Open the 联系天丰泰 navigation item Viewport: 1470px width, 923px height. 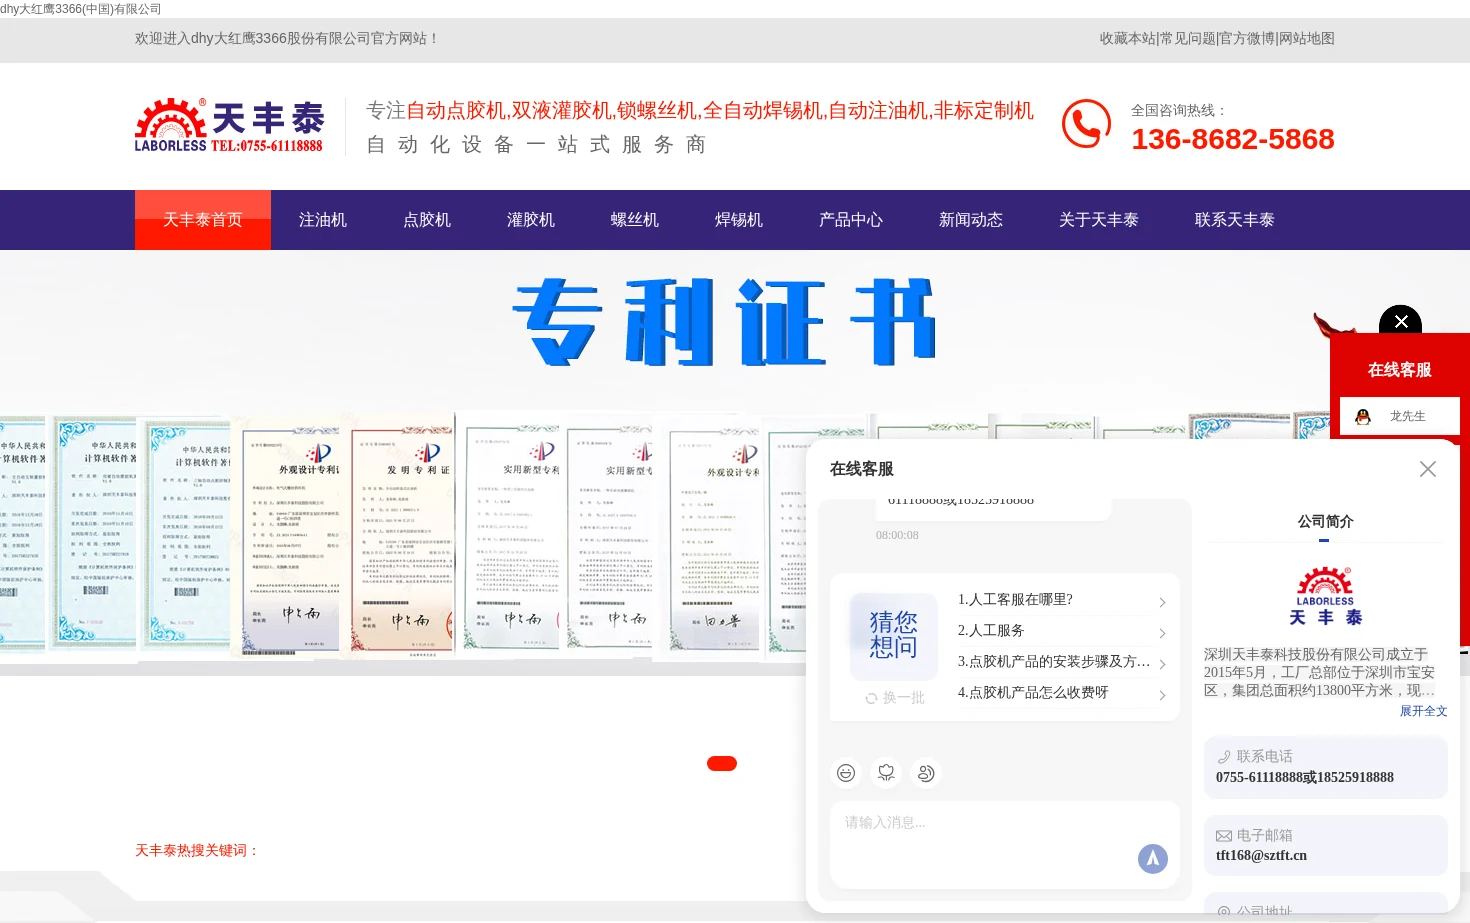[1235, 220]
